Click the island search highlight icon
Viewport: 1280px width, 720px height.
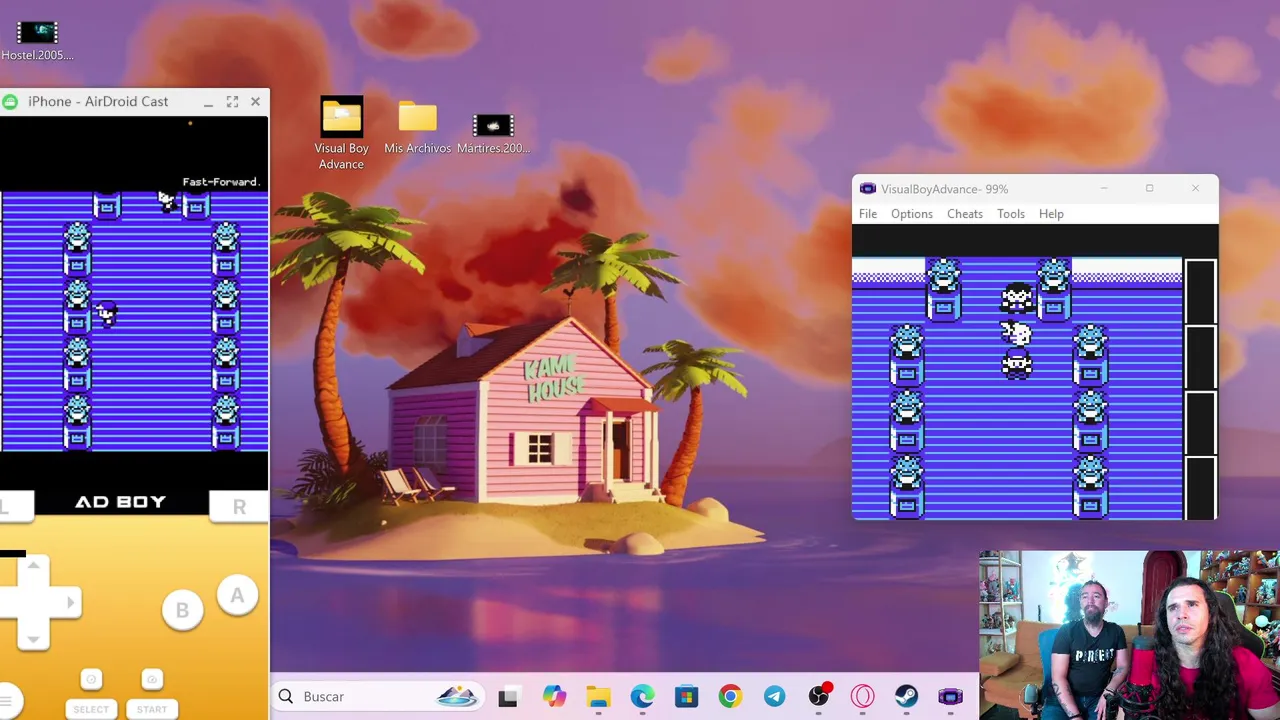457,696
